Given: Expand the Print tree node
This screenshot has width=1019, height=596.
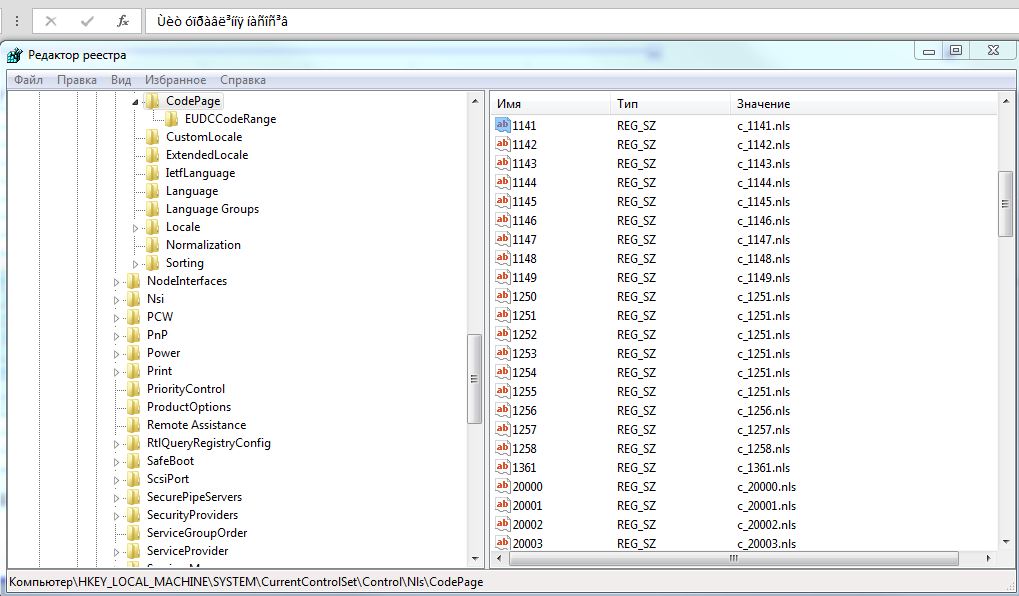Looking at the screenshot, I should click(117, 372).
